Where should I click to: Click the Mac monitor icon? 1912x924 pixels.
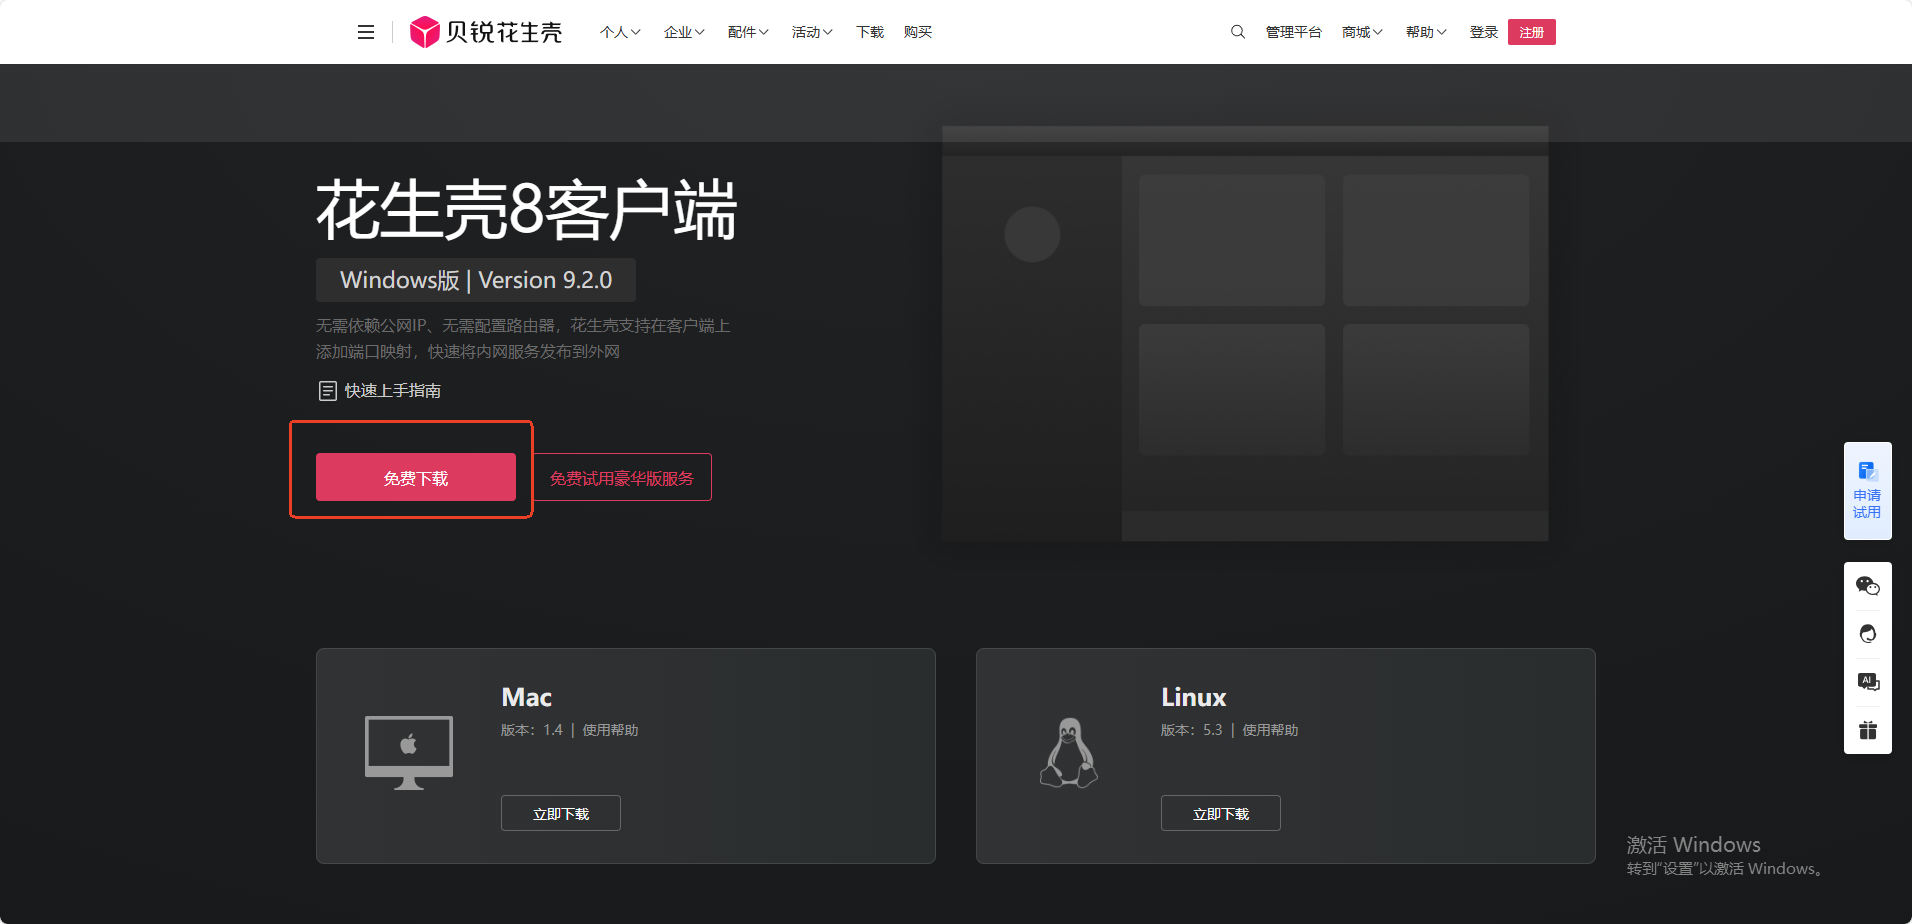click(409, 753)
